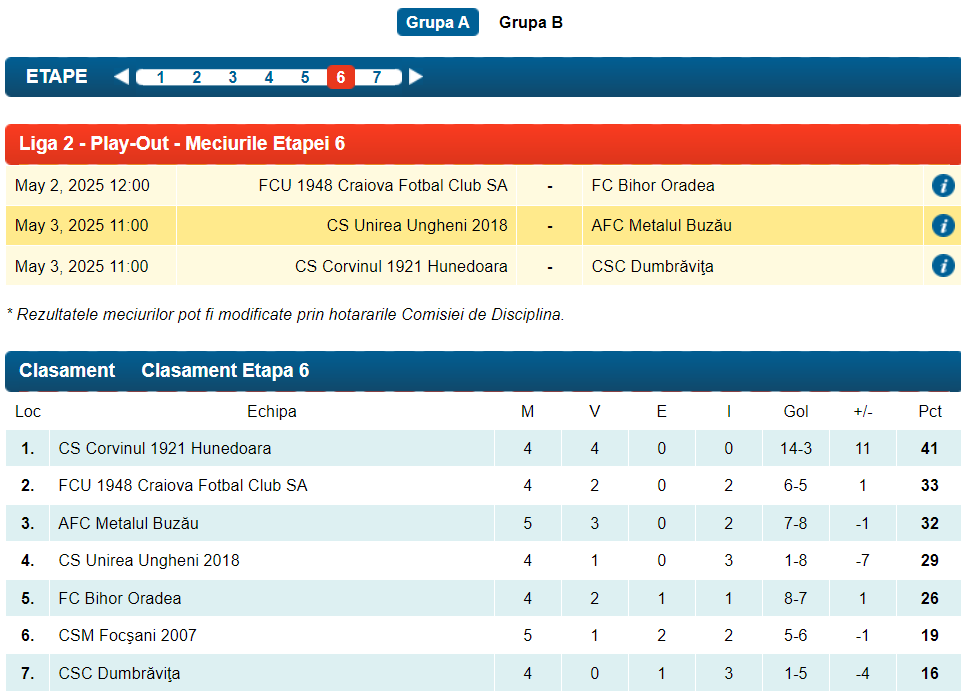Click CSM Focșani 2007 in standings

[127, 635]
